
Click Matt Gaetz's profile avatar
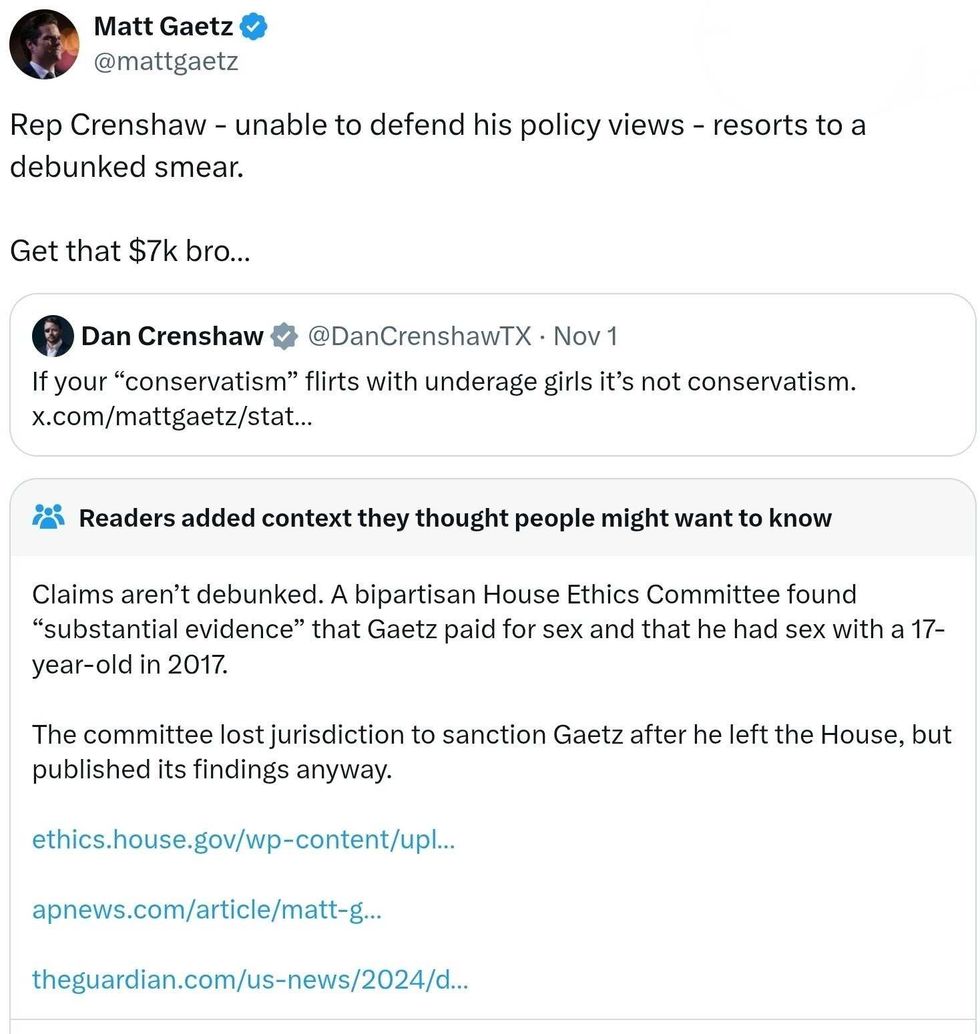point(44,44)
